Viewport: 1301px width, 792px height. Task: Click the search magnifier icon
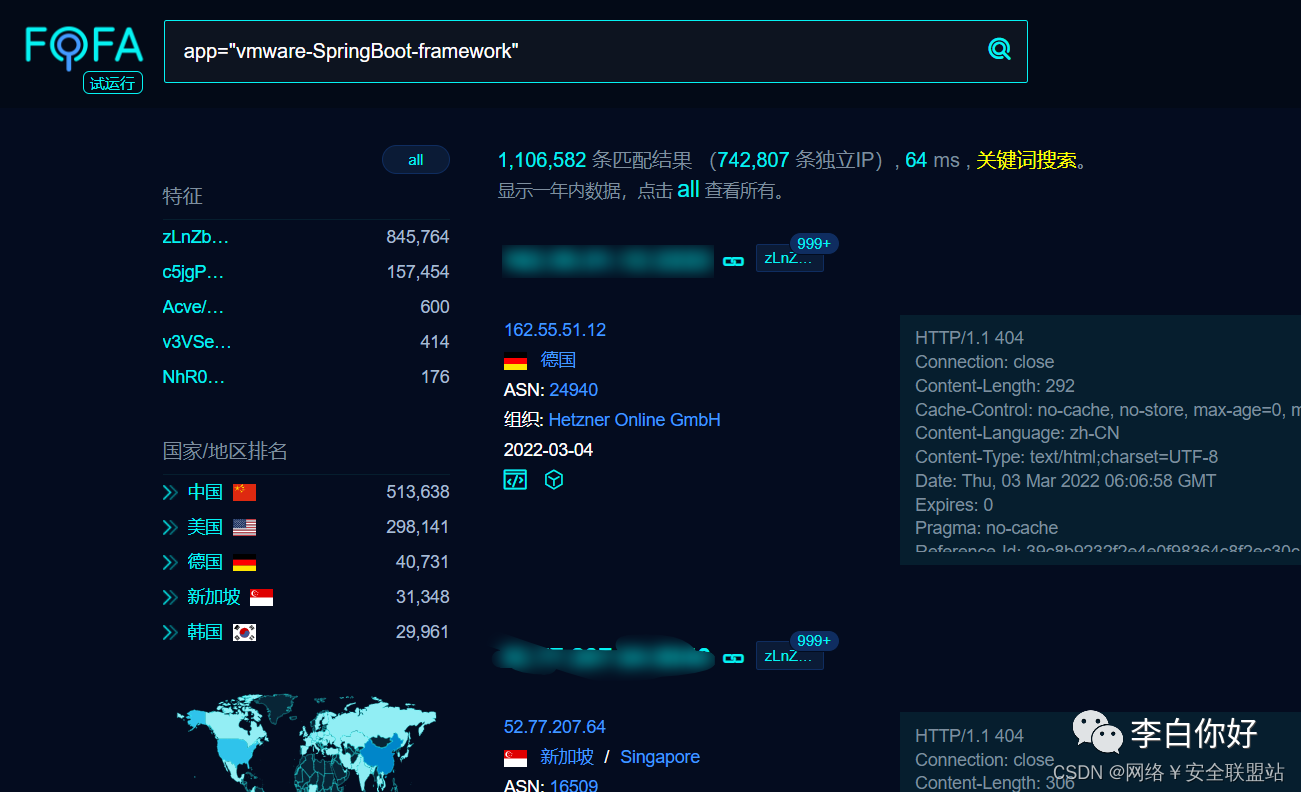(x=999, y=49)
